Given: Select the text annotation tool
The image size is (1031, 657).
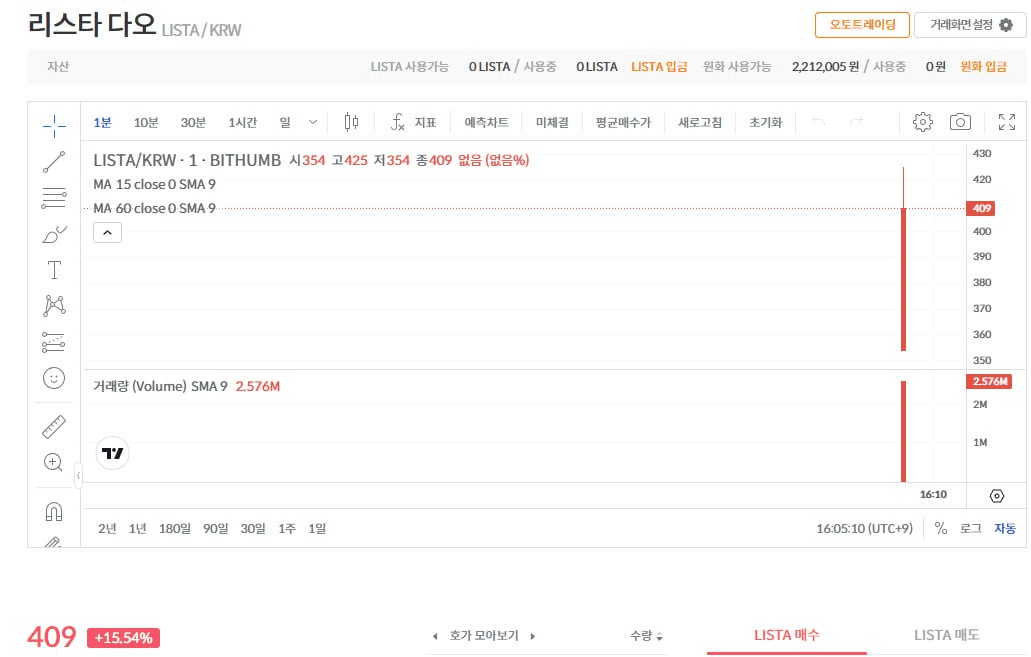Looking at the screenshot, I should coord(54,270).
